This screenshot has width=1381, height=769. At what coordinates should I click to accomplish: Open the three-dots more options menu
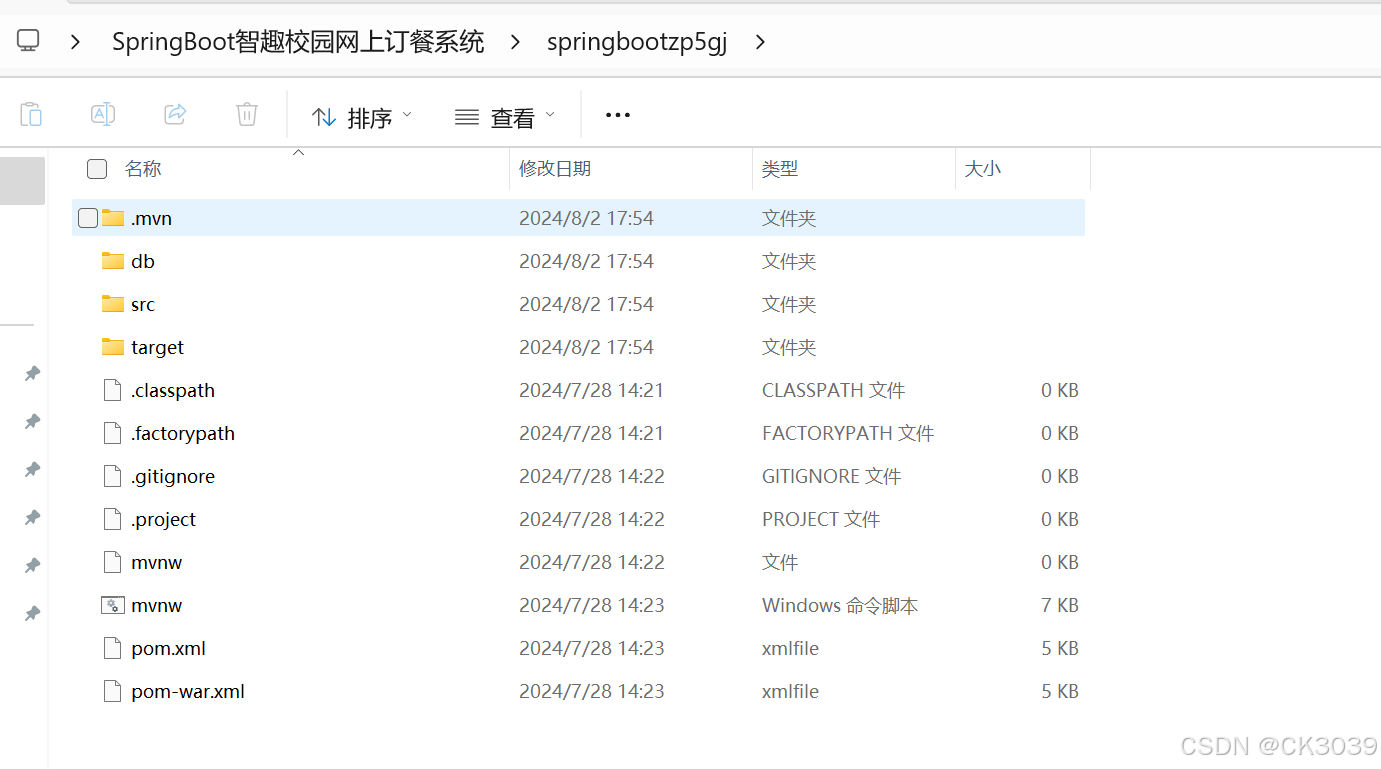[x=618, y=116]
